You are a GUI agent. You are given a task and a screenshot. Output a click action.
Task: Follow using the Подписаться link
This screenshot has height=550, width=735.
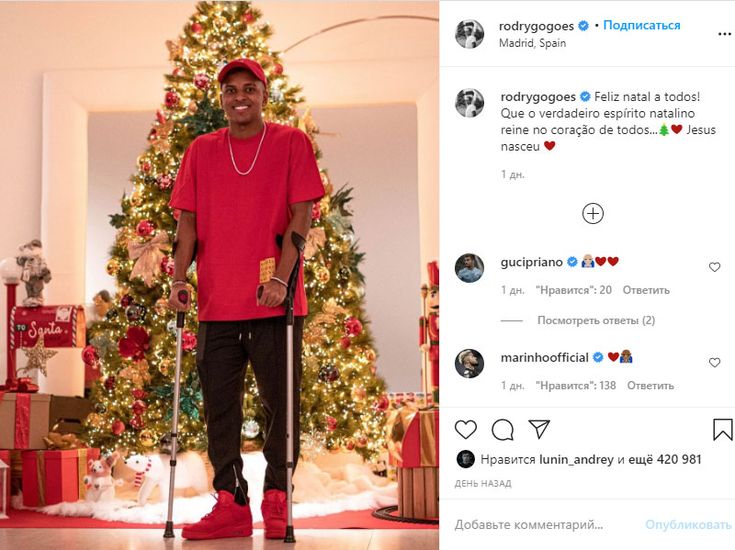641,25
